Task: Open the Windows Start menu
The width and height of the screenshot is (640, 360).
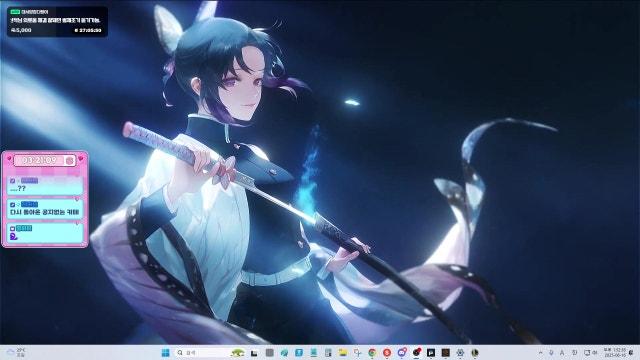Action: (165, 353)
